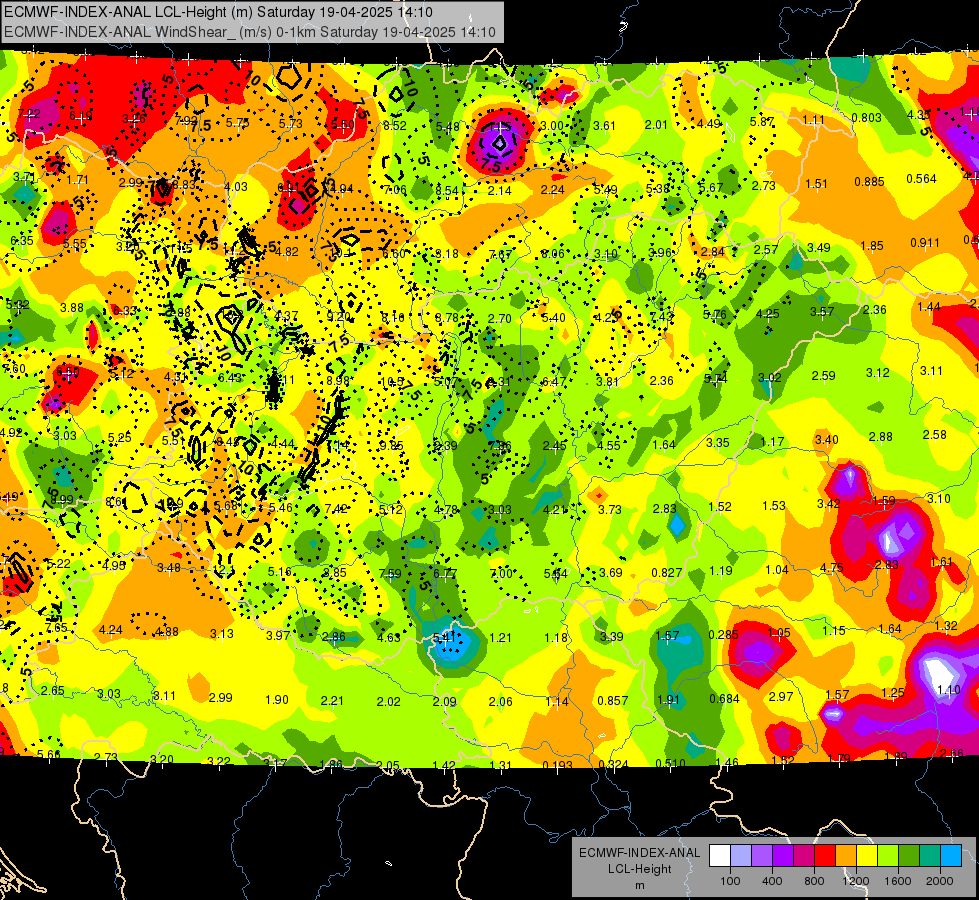Click the 1.10 value on white patch
The width and height of the screenshot is (979, 900).
coord(948,690)
